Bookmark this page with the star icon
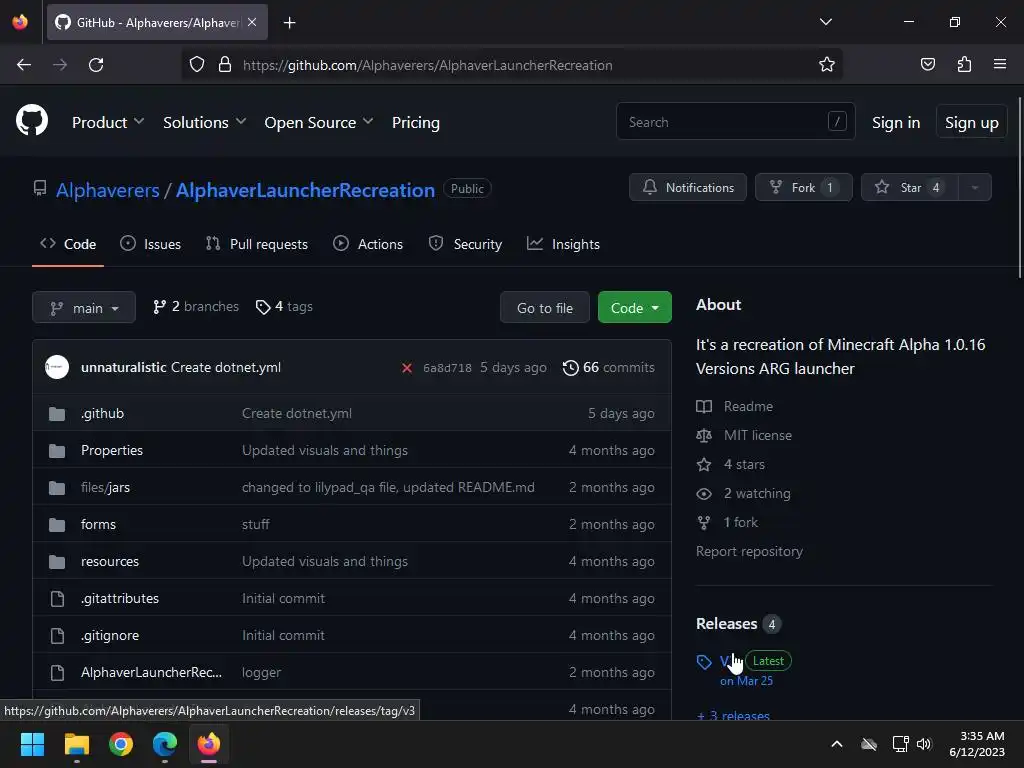This screenshot has height=768, width=1024. (x=827, y=65)
